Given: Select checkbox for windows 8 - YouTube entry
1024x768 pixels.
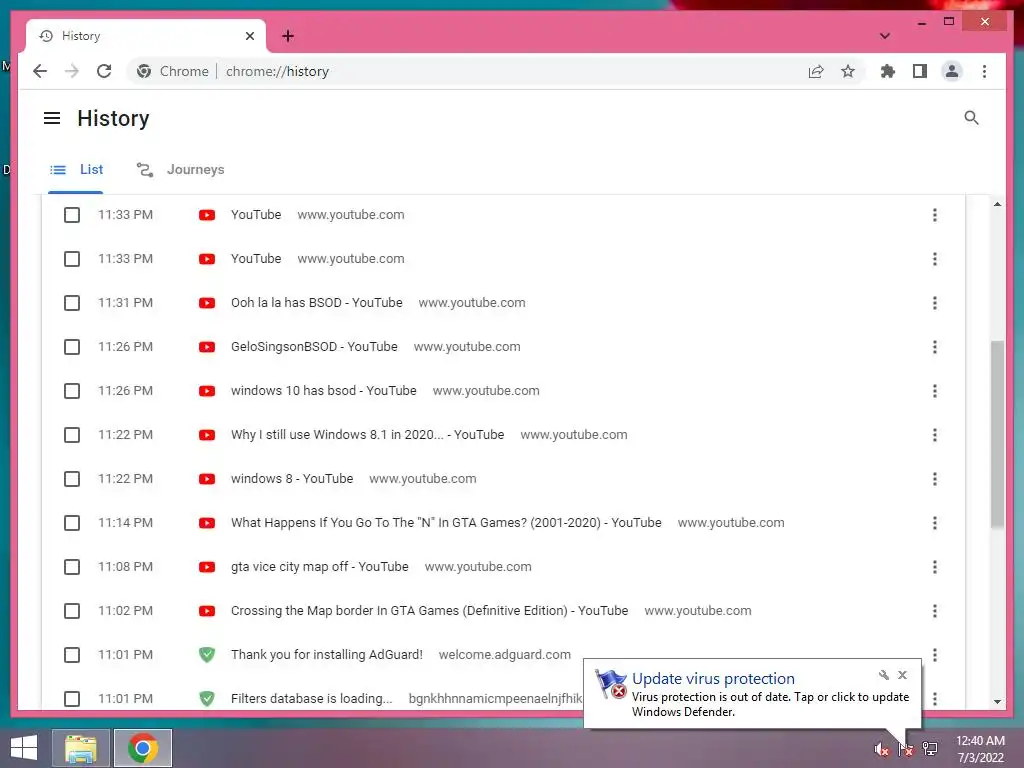Looking at the screenshot, I should 72,479.
